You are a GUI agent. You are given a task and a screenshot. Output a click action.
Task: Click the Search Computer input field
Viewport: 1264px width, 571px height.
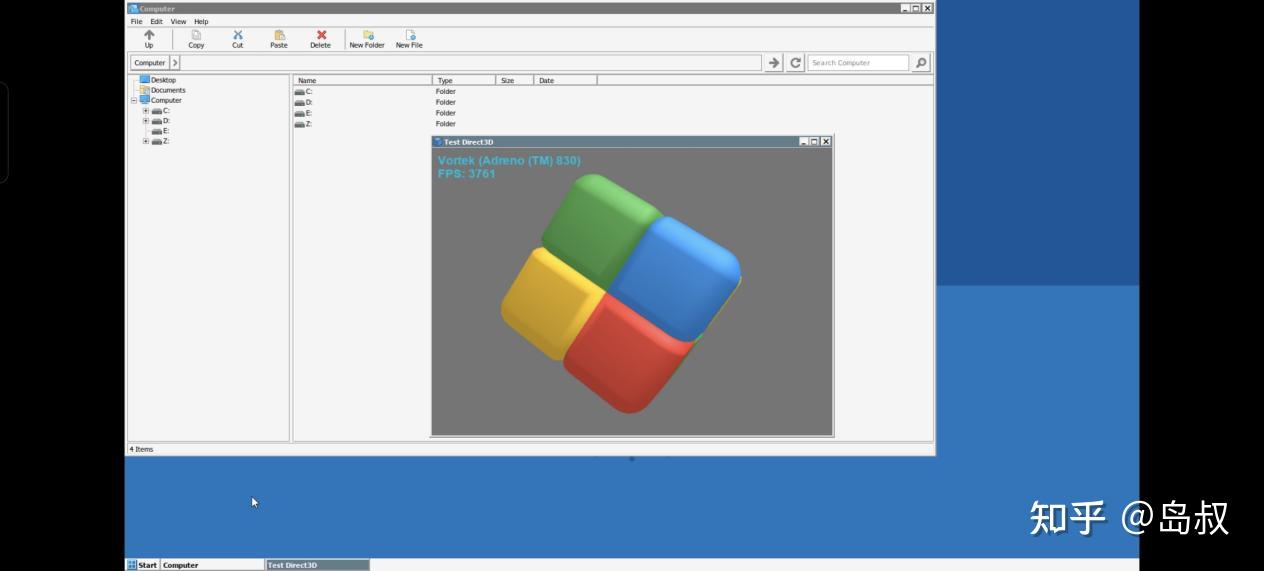coord(858,63)
